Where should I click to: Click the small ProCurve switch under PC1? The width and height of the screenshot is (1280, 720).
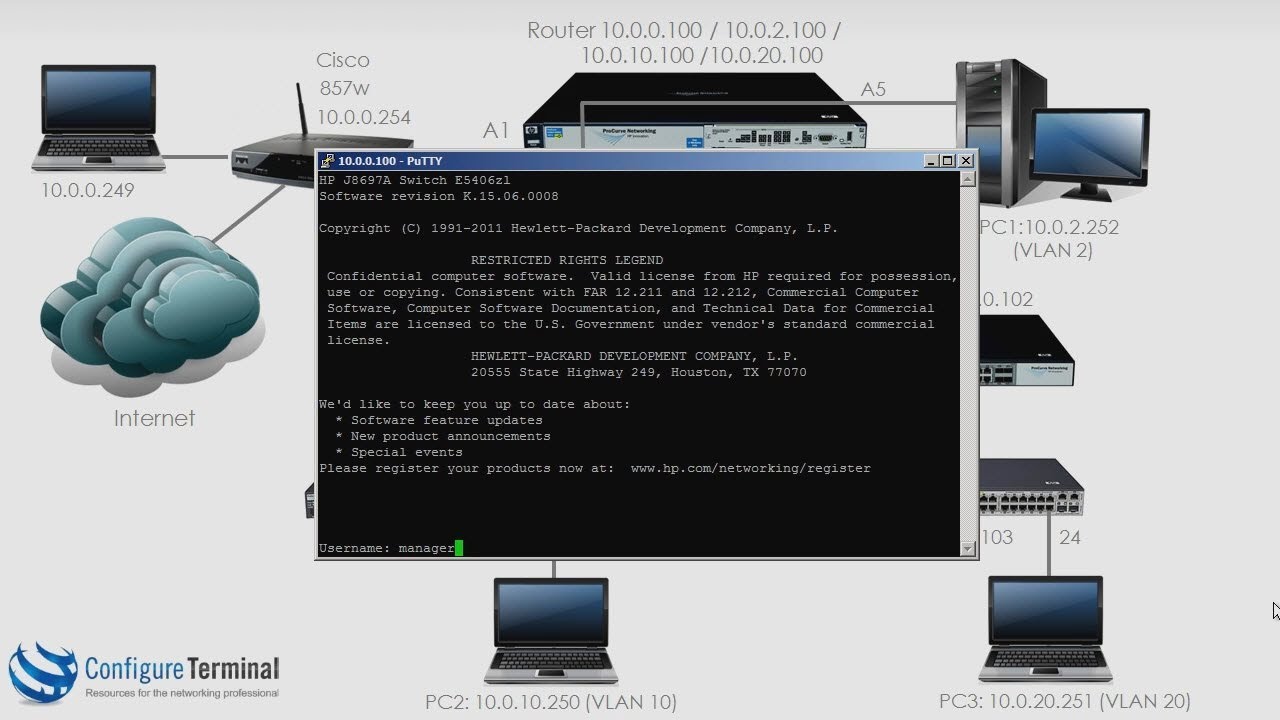(1027, 352)
